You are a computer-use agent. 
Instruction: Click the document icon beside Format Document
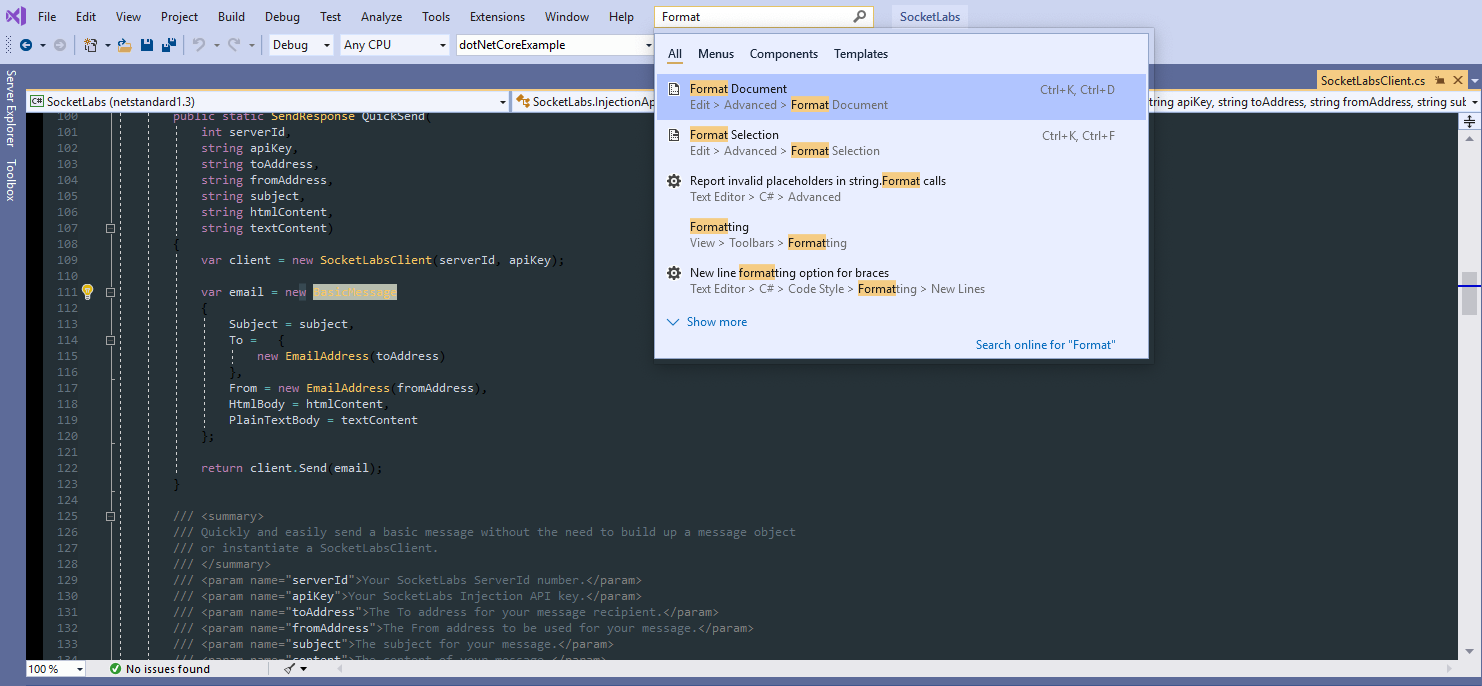click(674, 89)
